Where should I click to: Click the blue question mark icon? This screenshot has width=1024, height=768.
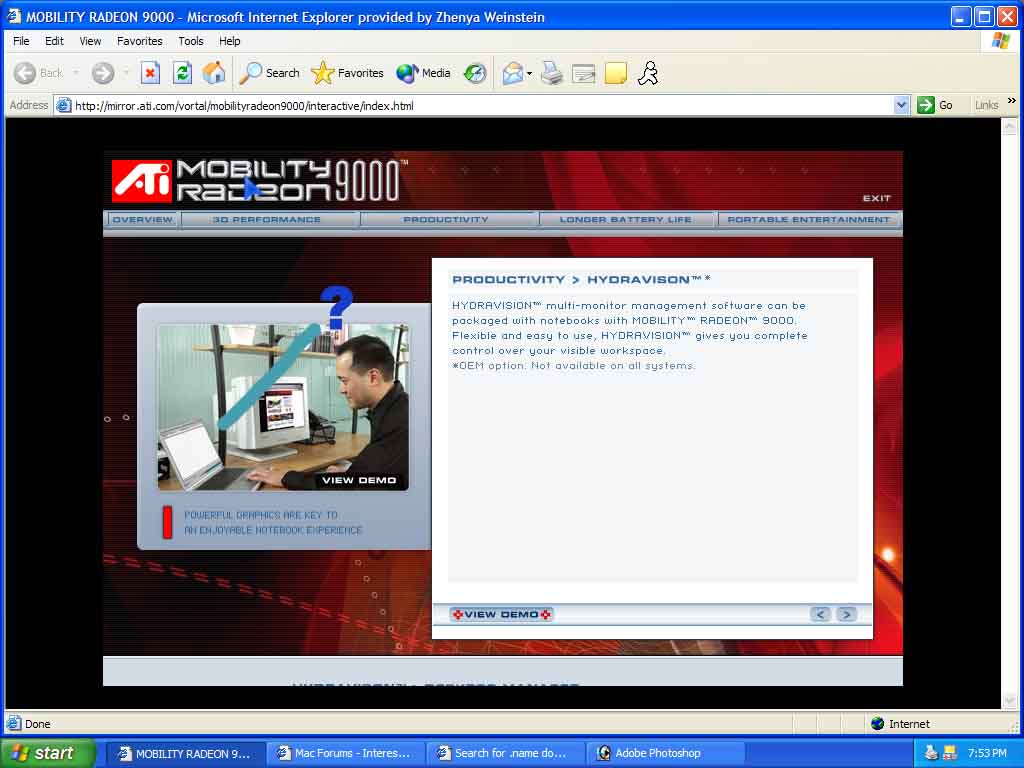tap(336, 308)
